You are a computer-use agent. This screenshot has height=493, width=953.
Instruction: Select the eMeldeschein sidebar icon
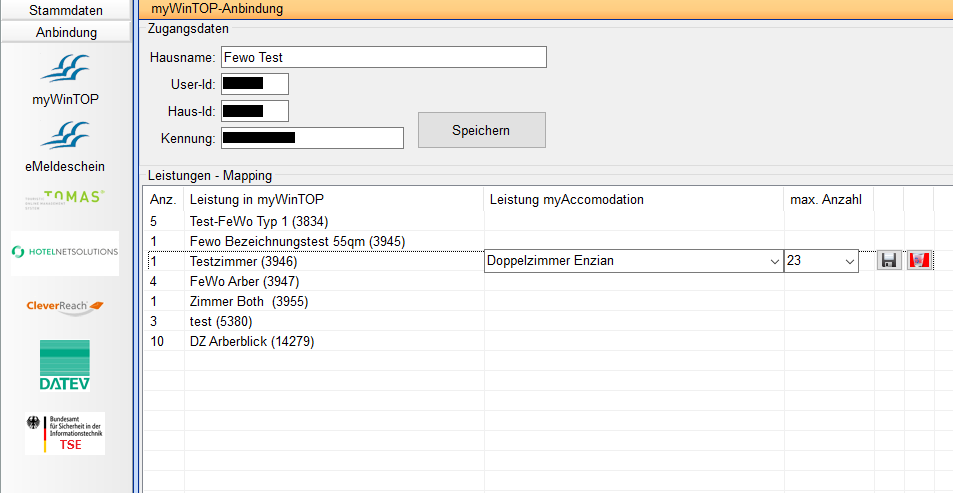coord(65,144)
